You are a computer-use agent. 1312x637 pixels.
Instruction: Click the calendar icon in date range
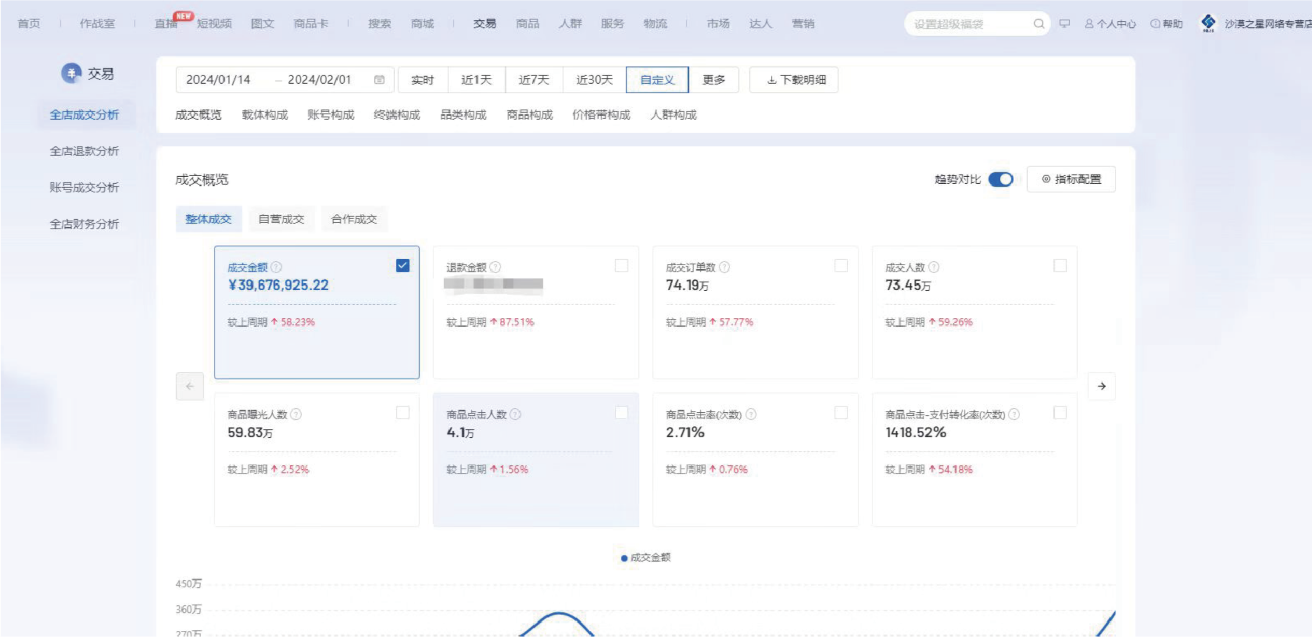point(379,80)
